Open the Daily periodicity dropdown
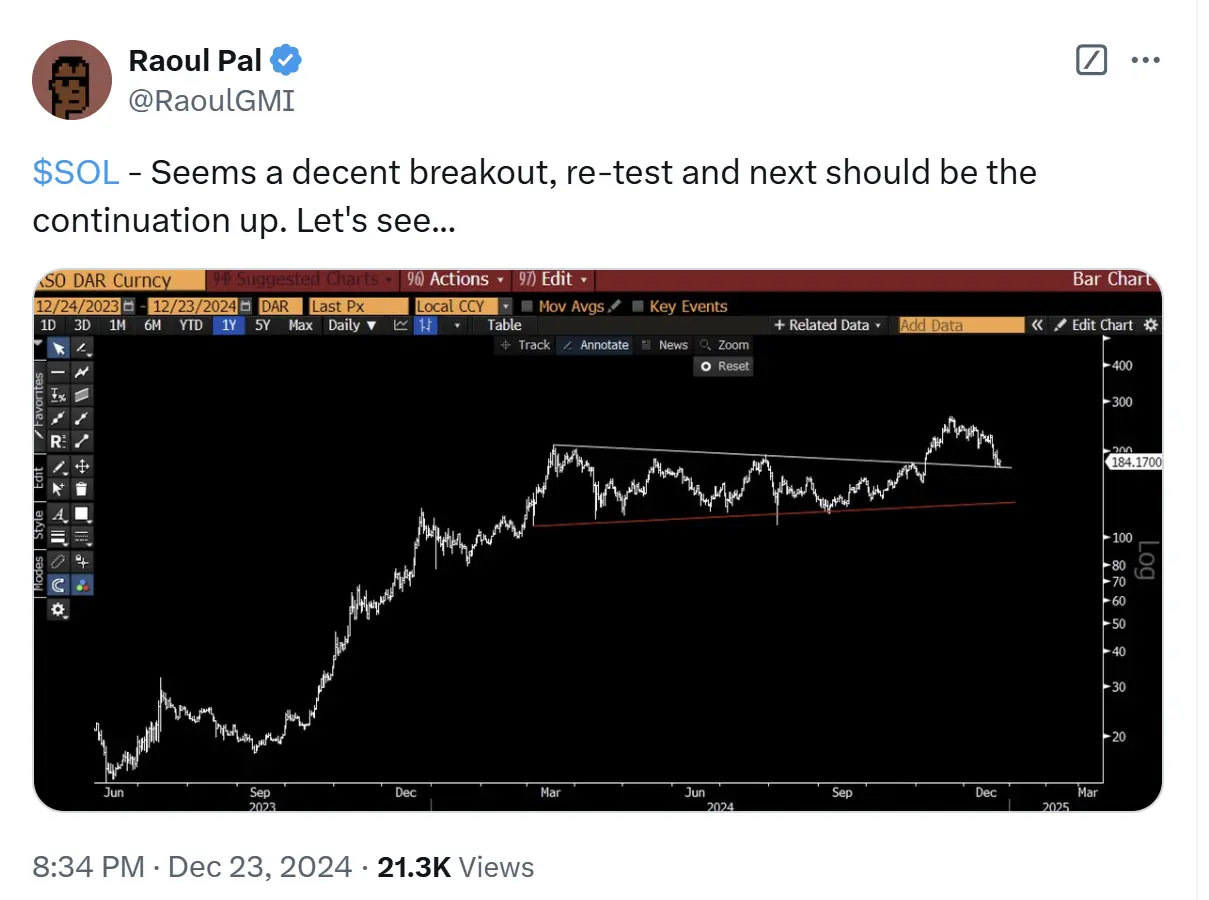 (353, 325)
